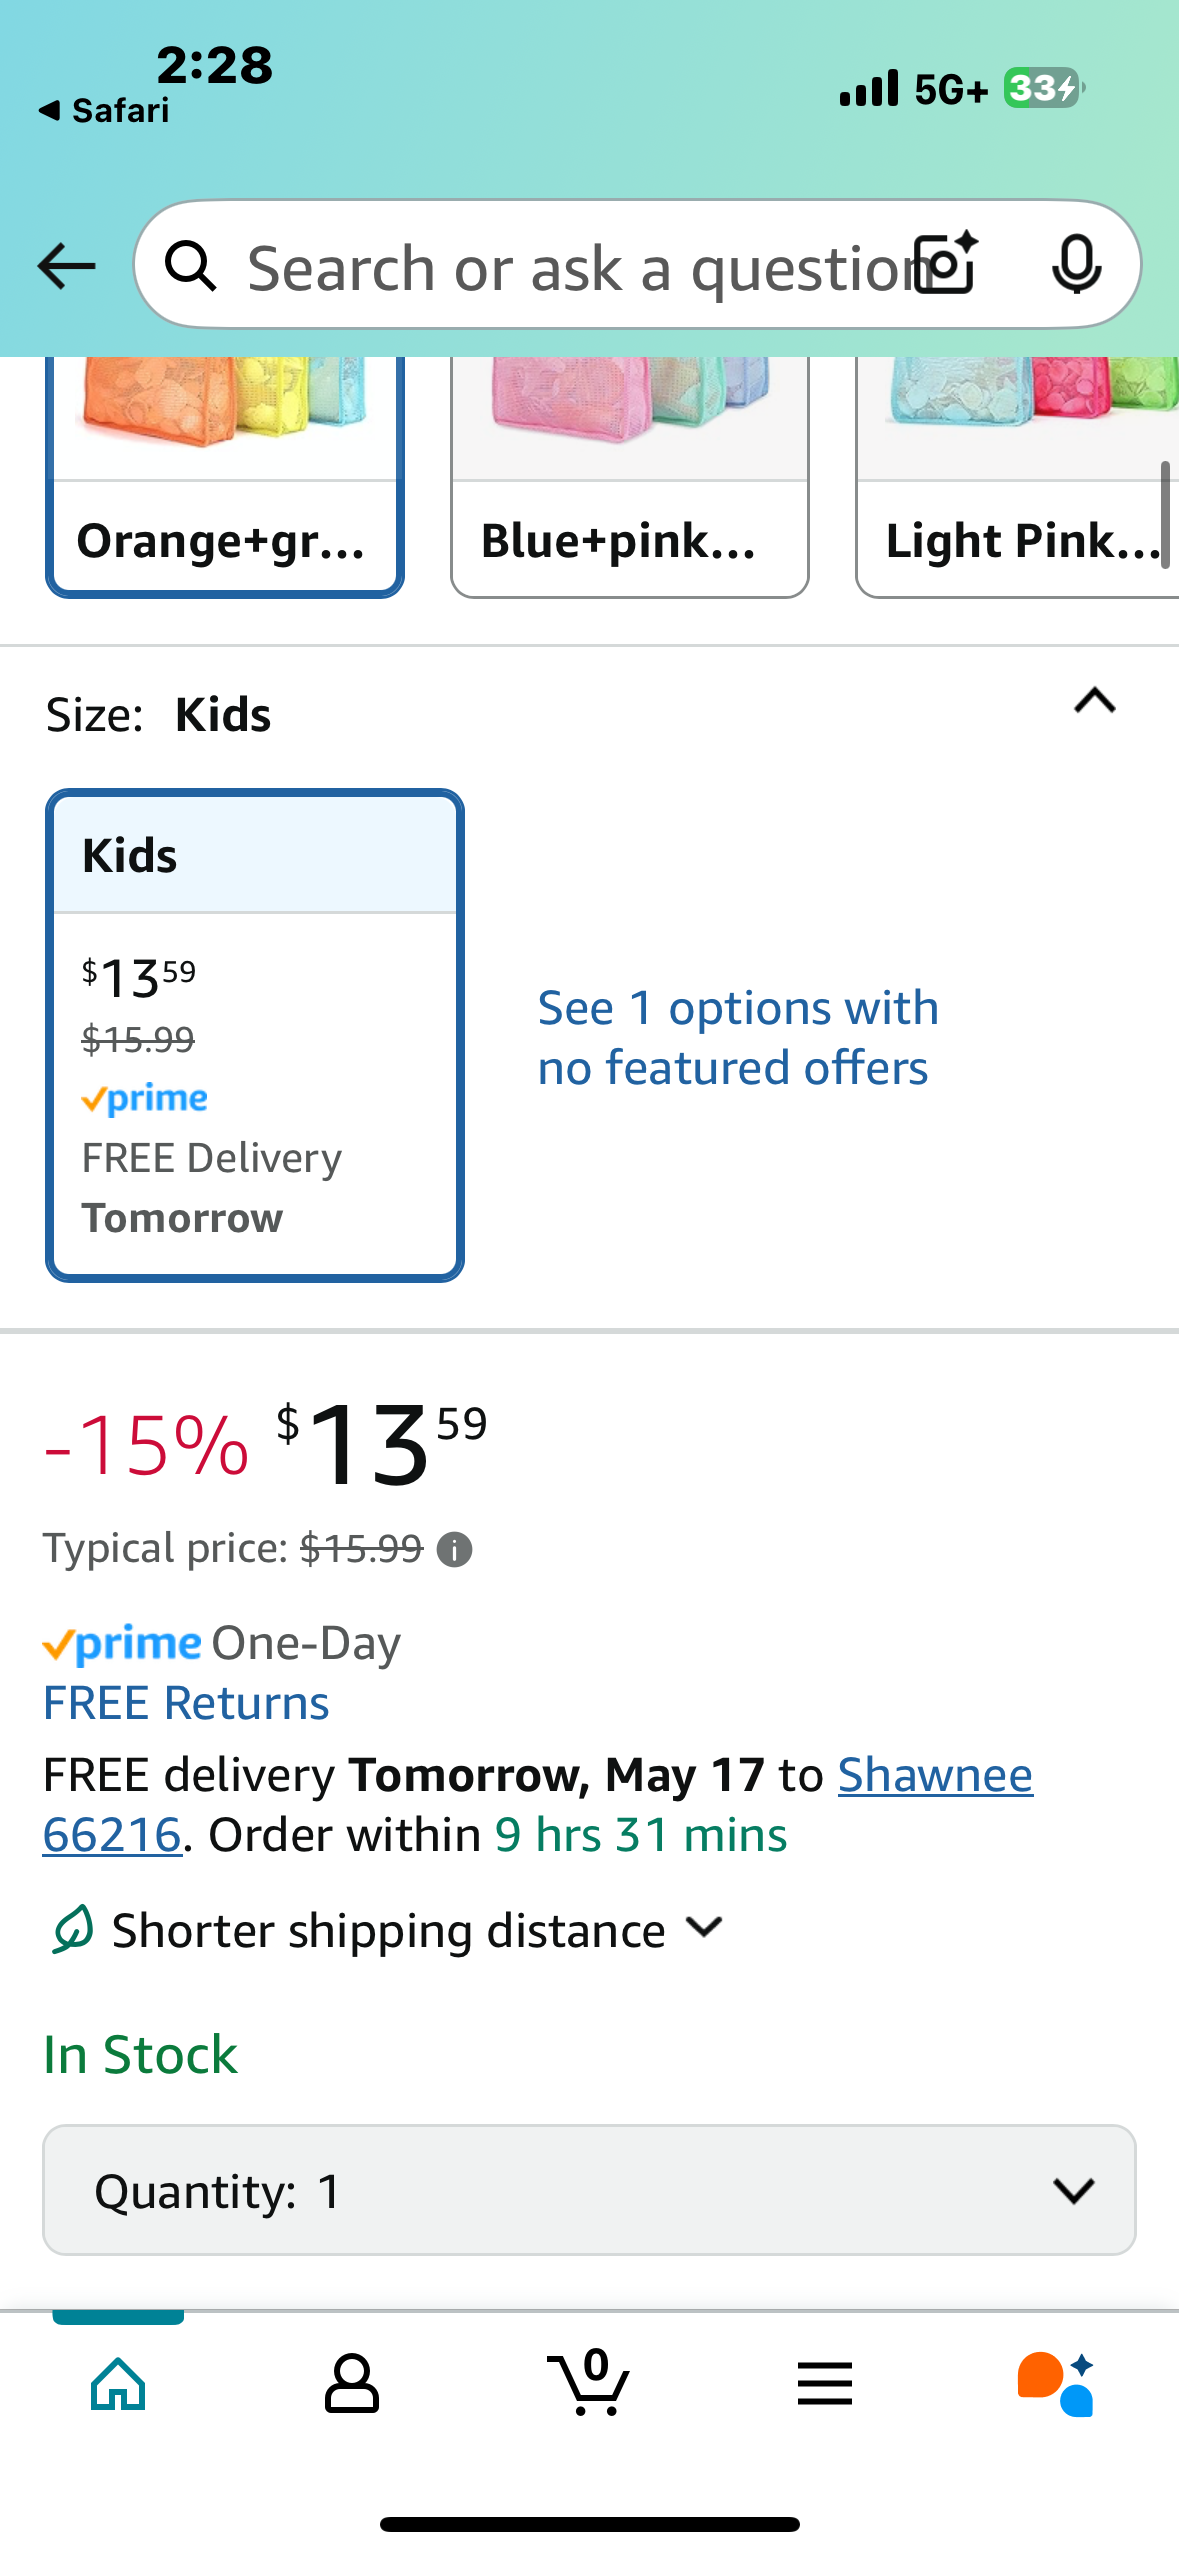Image resolution: width=1179 pixels, height=2556 pixels.
Task: Expand Shorter shipping distance details
Action: pos(387,1930)
